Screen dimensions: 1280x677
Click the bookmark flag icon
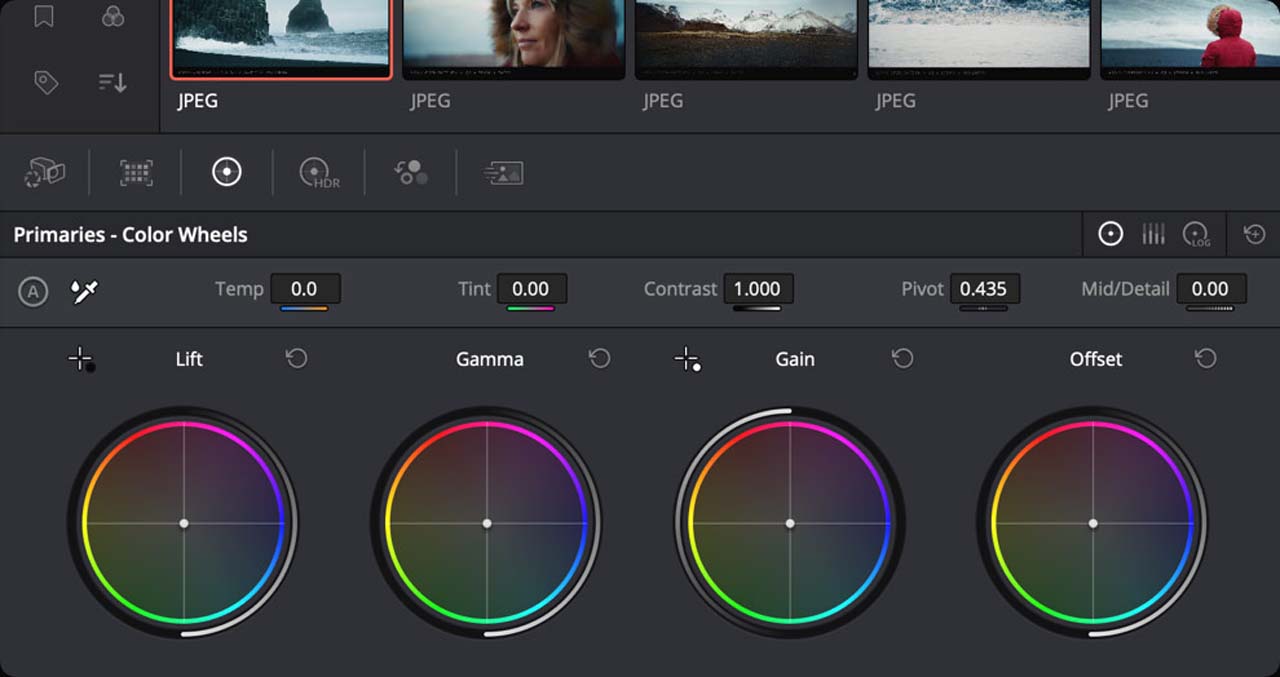pyautogui.click(x=44, y=17)
